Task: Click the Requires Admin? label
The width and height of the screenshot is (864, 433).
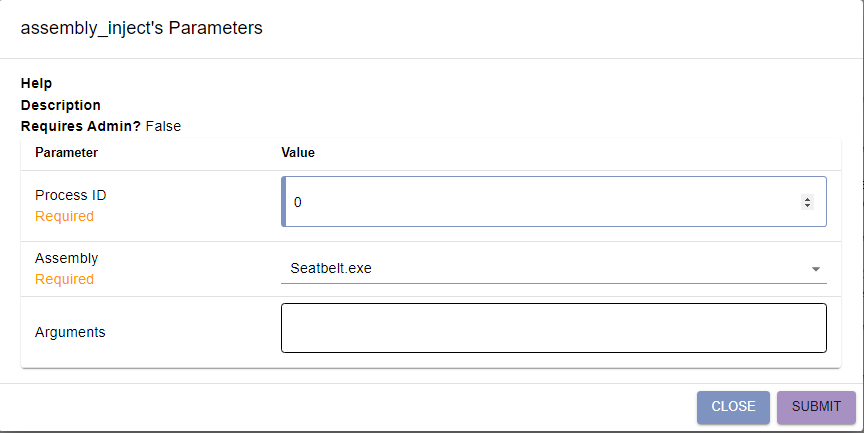Action: point(81,126)
